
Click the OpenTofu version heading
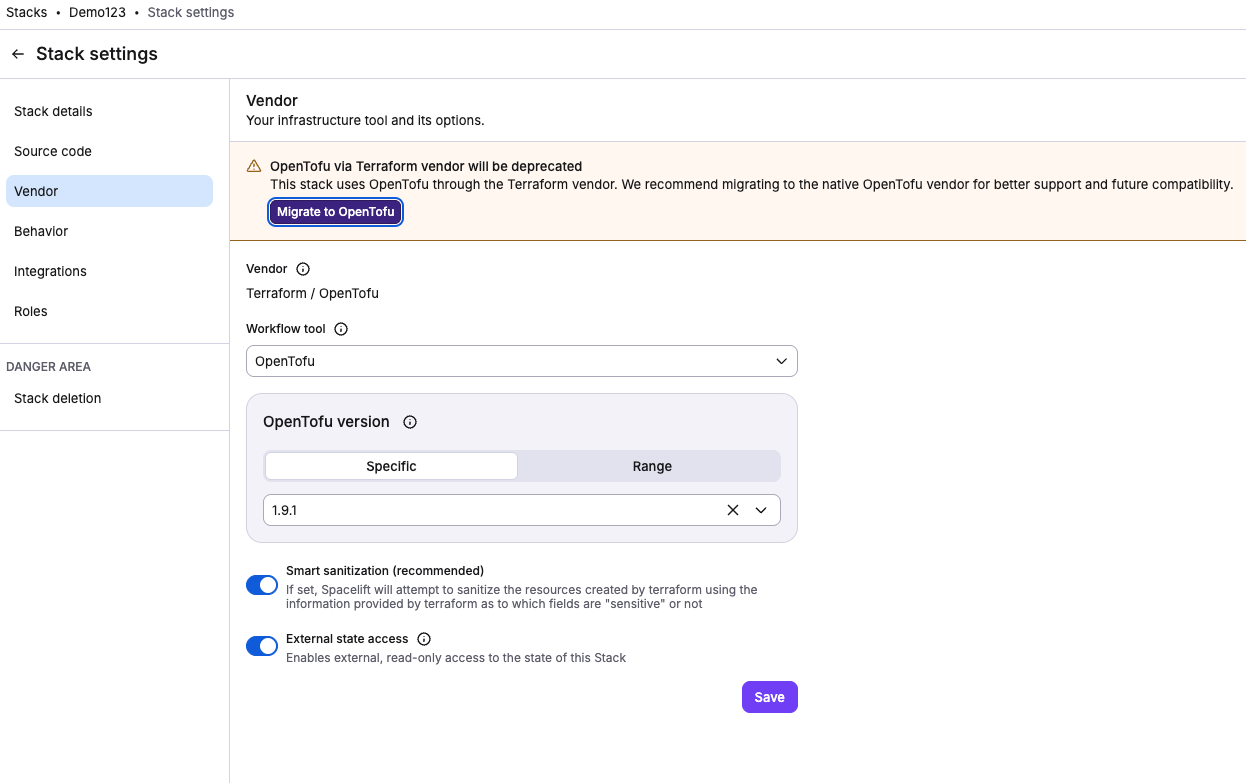click(x=326, y=422)
